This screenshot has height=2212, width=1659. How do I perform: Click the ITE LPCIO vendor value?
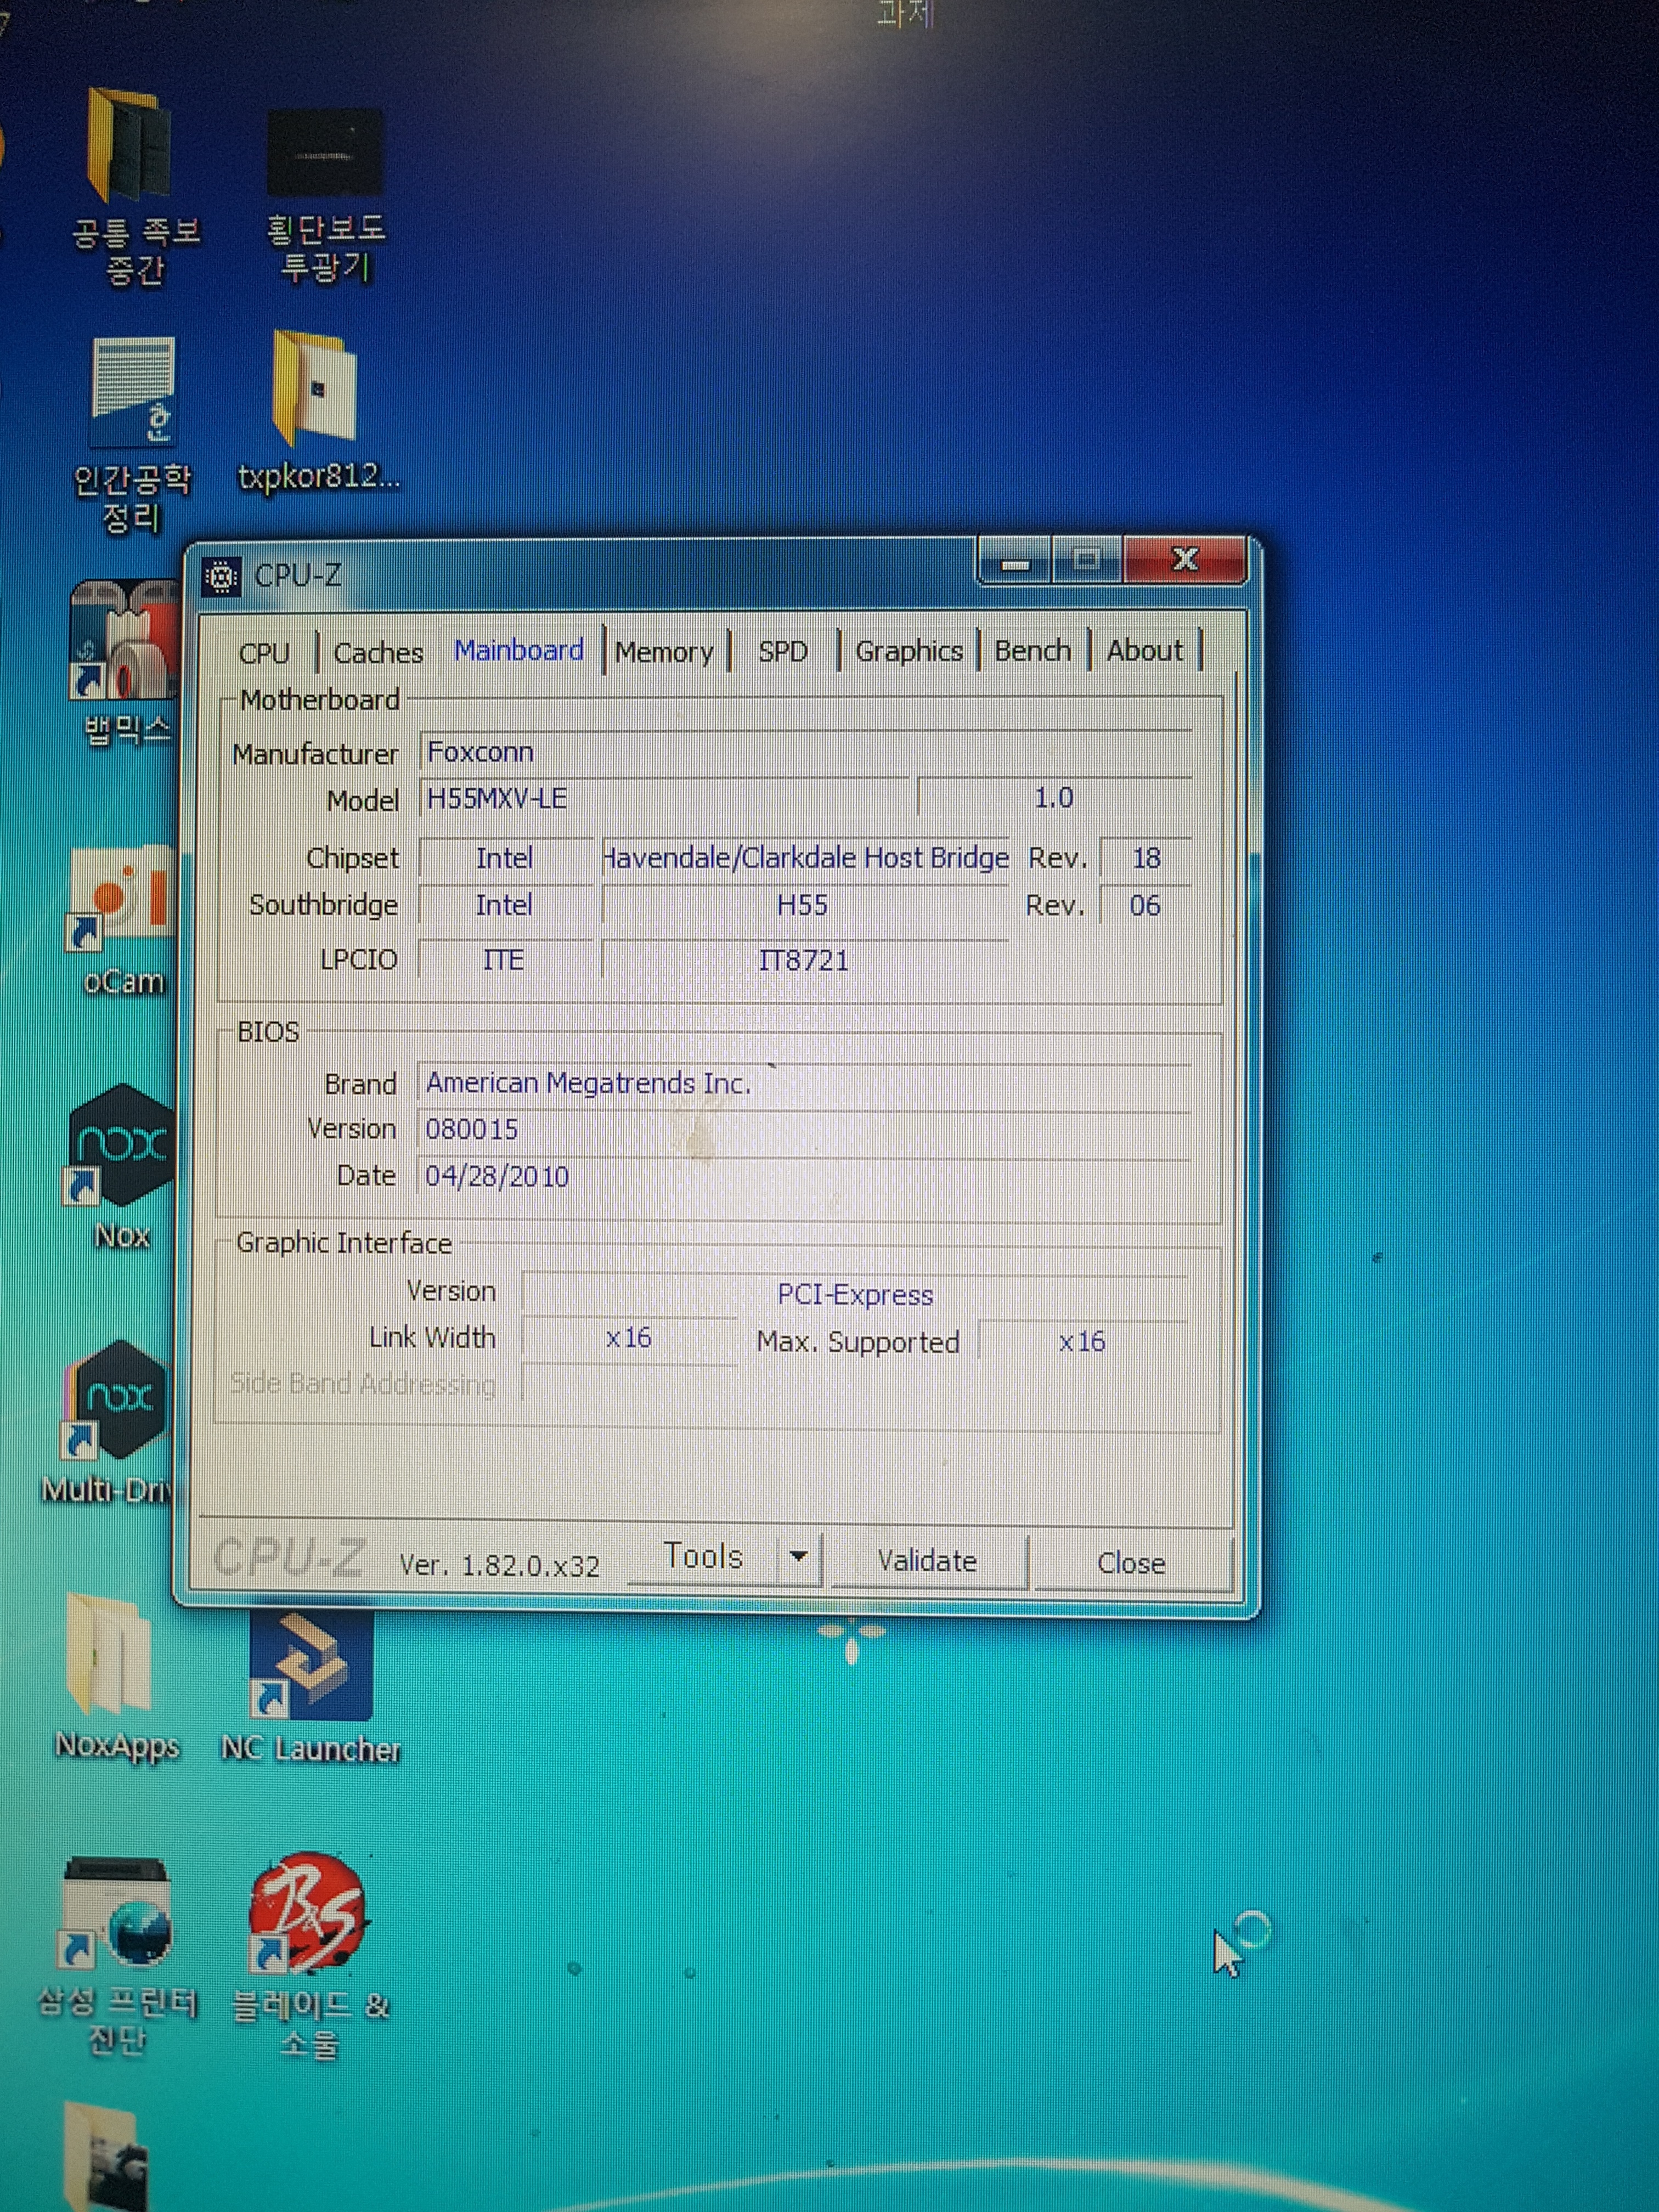pos(505,961)
